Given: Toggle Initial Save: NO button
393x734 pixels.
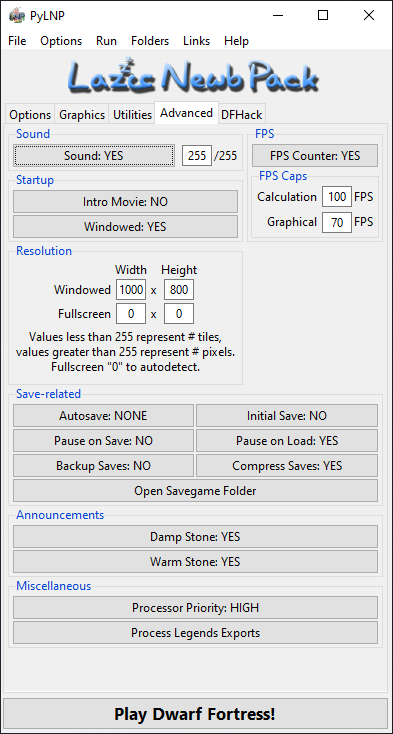Looking at the screenshot, I should (x=287, y=416).
